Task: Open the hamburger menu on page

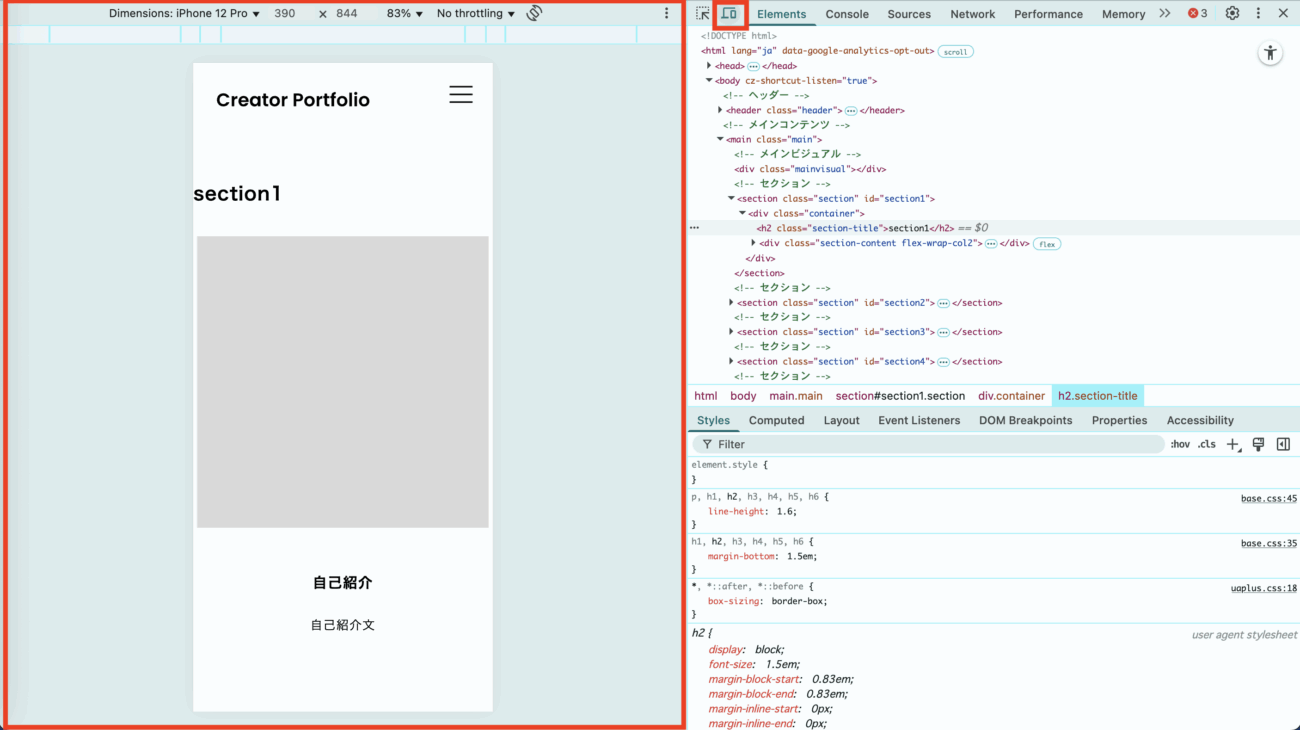Action: 460,95
